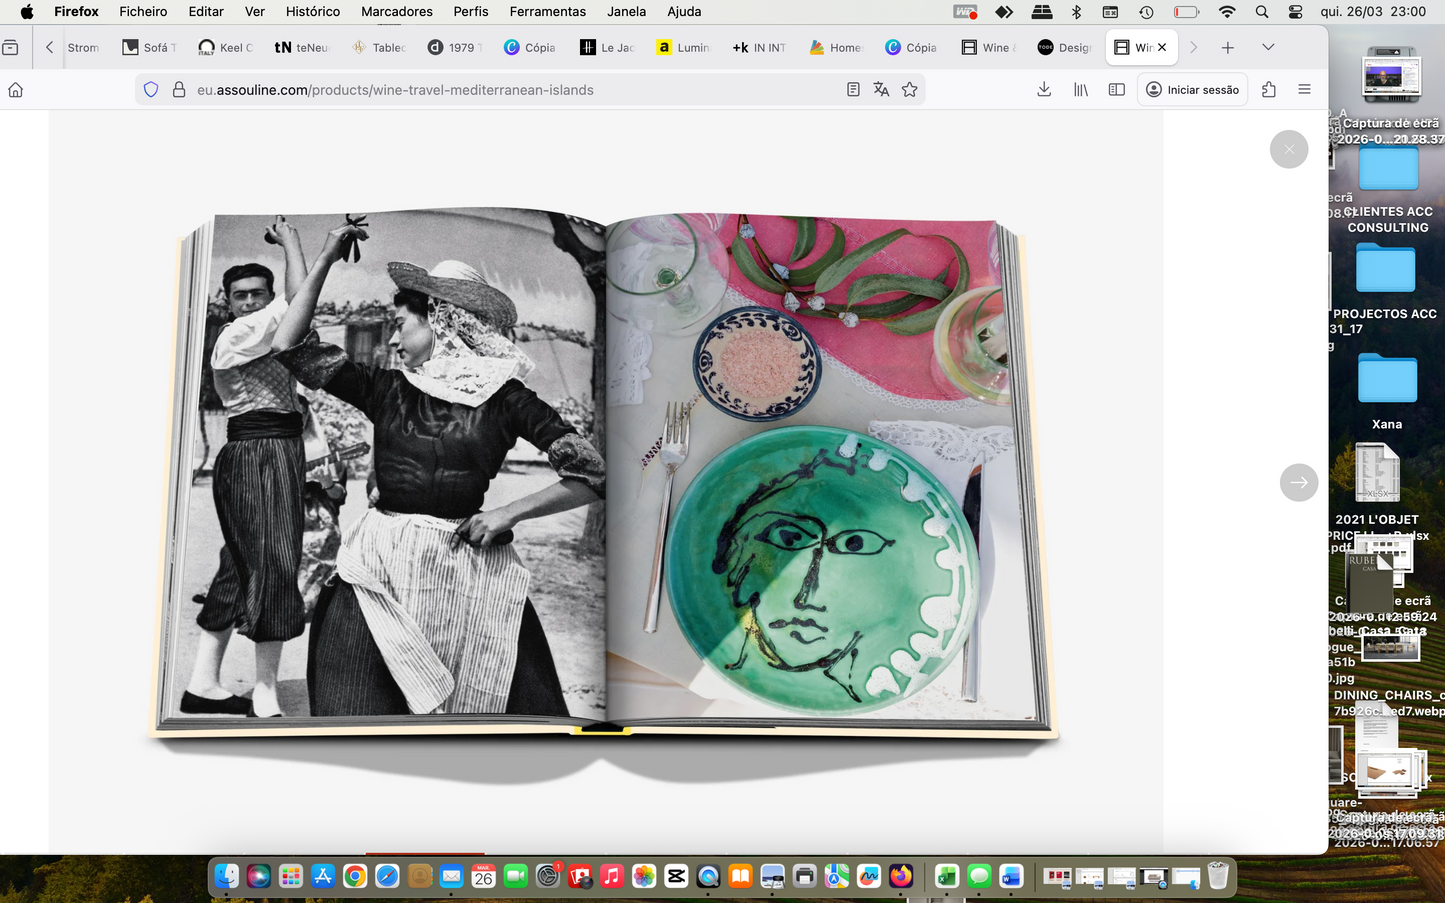1445x903 pixels.
Task: Open App Store from the Dock
Action: (323, 876)
